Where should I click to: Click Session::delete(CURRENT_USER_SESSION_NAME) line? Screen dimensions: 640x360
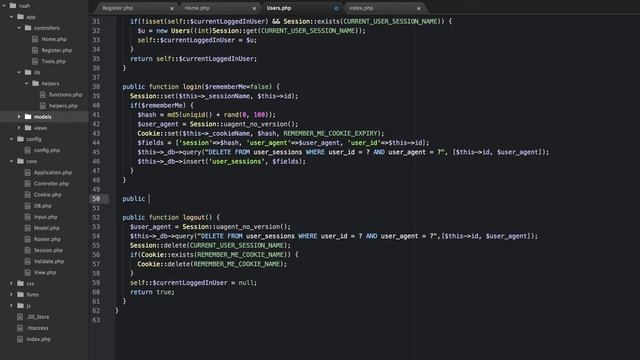[211, 245]
